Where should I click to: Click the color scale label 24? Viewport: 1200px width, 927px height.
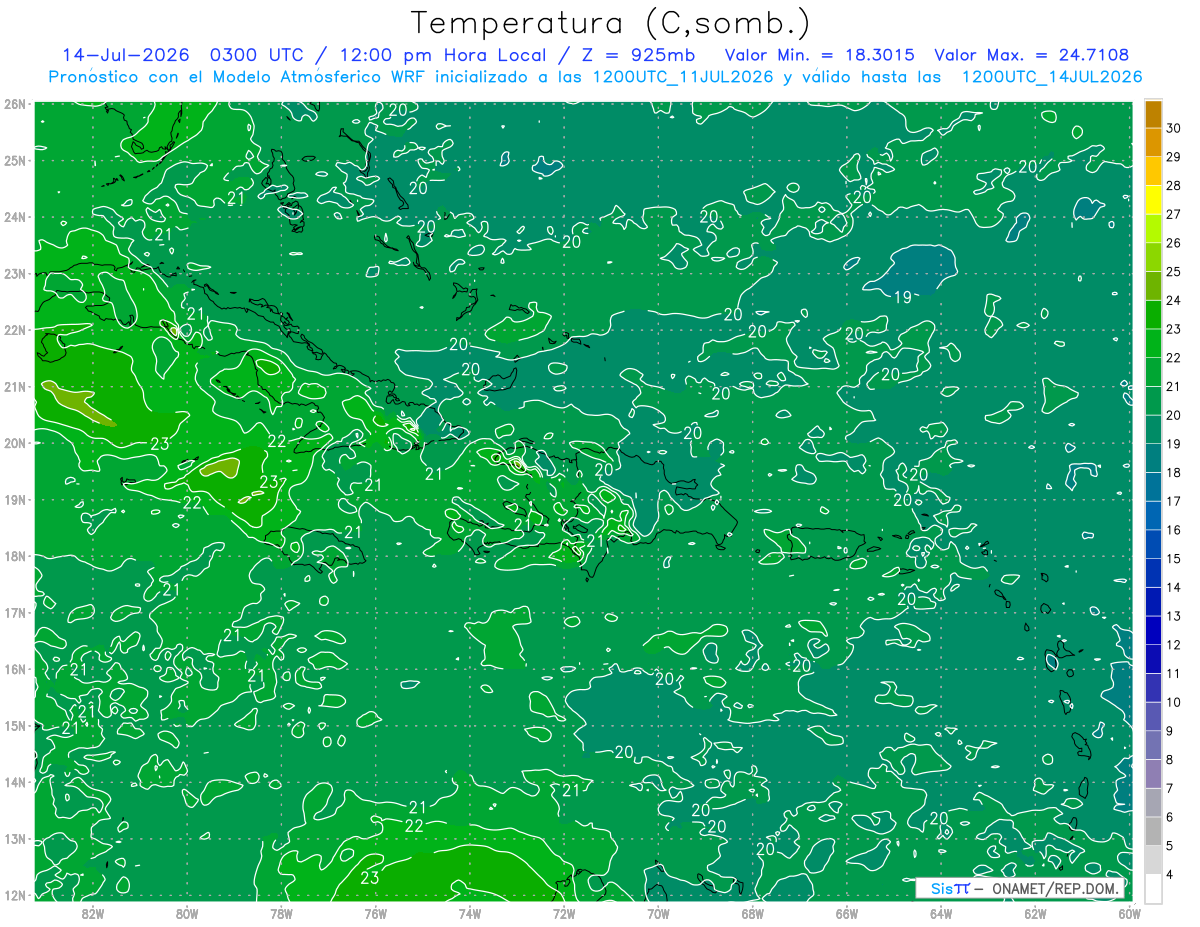1174,300
